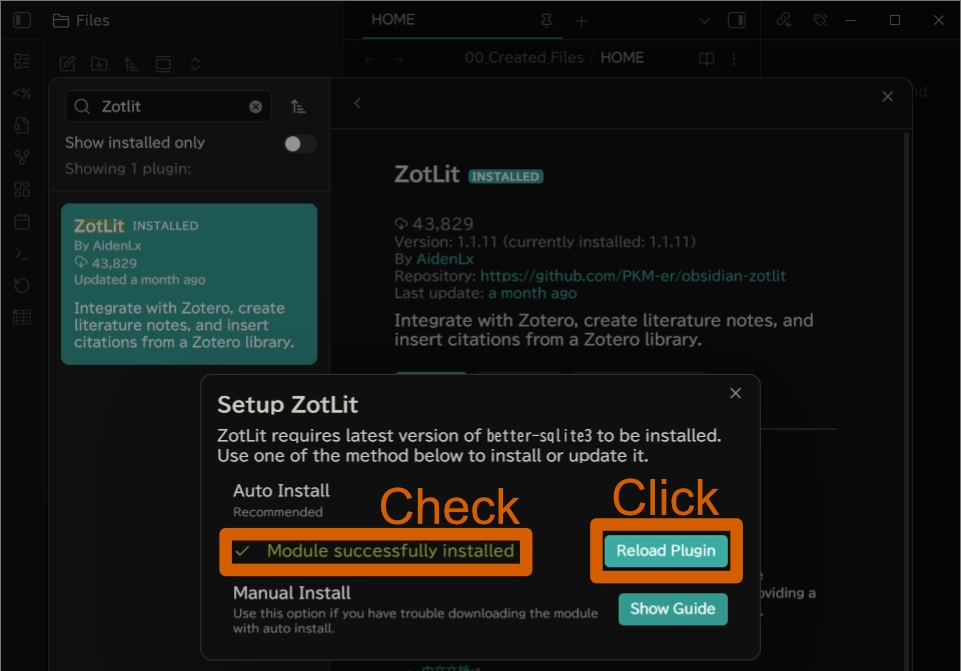961x671 pixels.
Task: Clear the Zotlit search text
Action: coord(255,107)
